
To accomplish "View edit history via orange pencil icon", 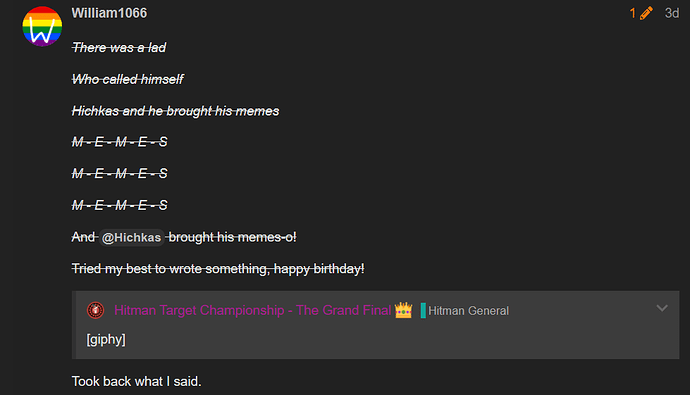I will pyautogui.click(x=646, y=13).
